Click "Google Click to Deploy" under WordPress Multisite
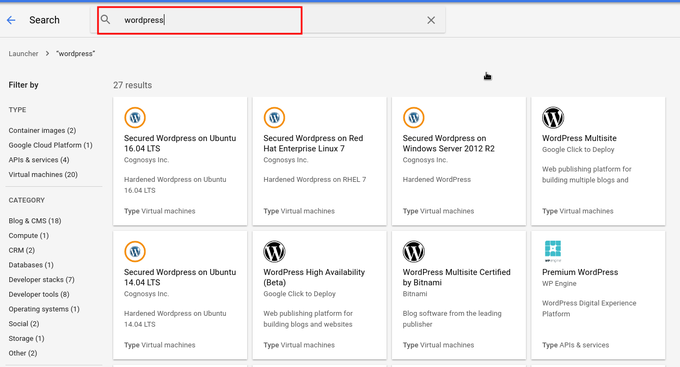 coord(578,150)
